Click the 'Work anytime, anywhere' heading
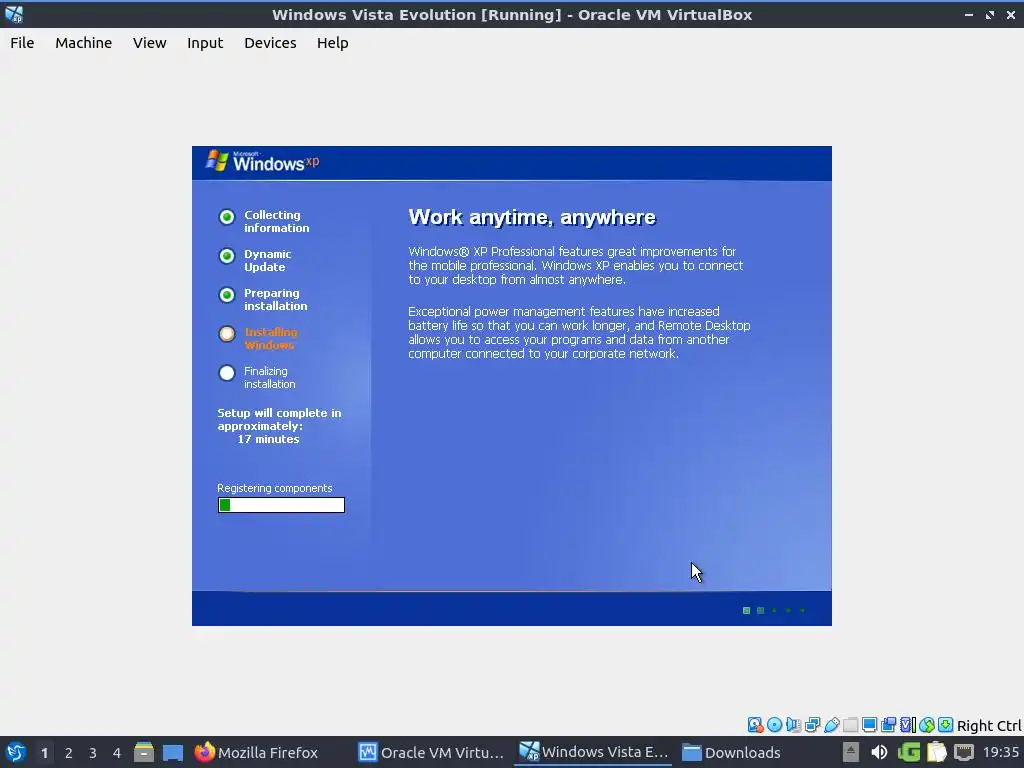This screenshot has width=1024, height=768. pos(532,217)
